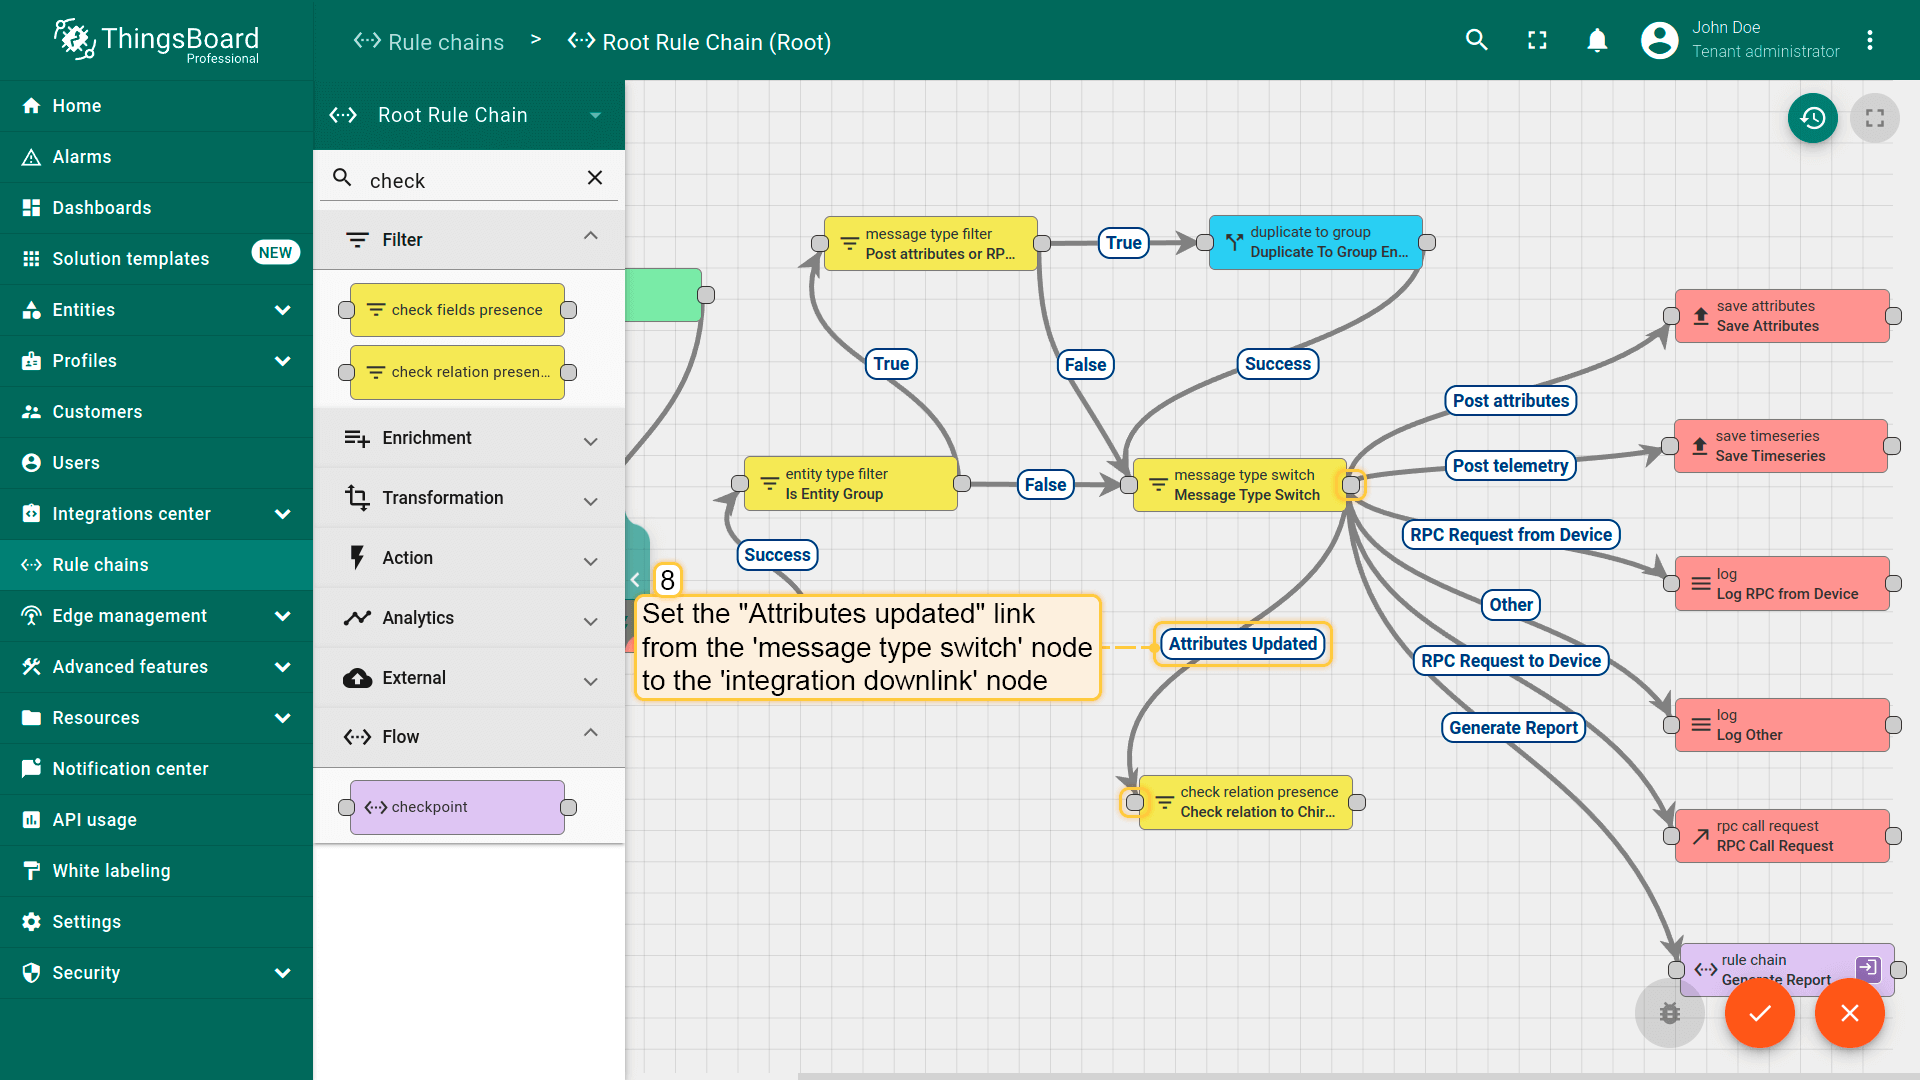Expand rule chain canvas to fullscreen
Image resolution: width=1920 pixels, height=1080 pixels.
(x=1874, y=118)
